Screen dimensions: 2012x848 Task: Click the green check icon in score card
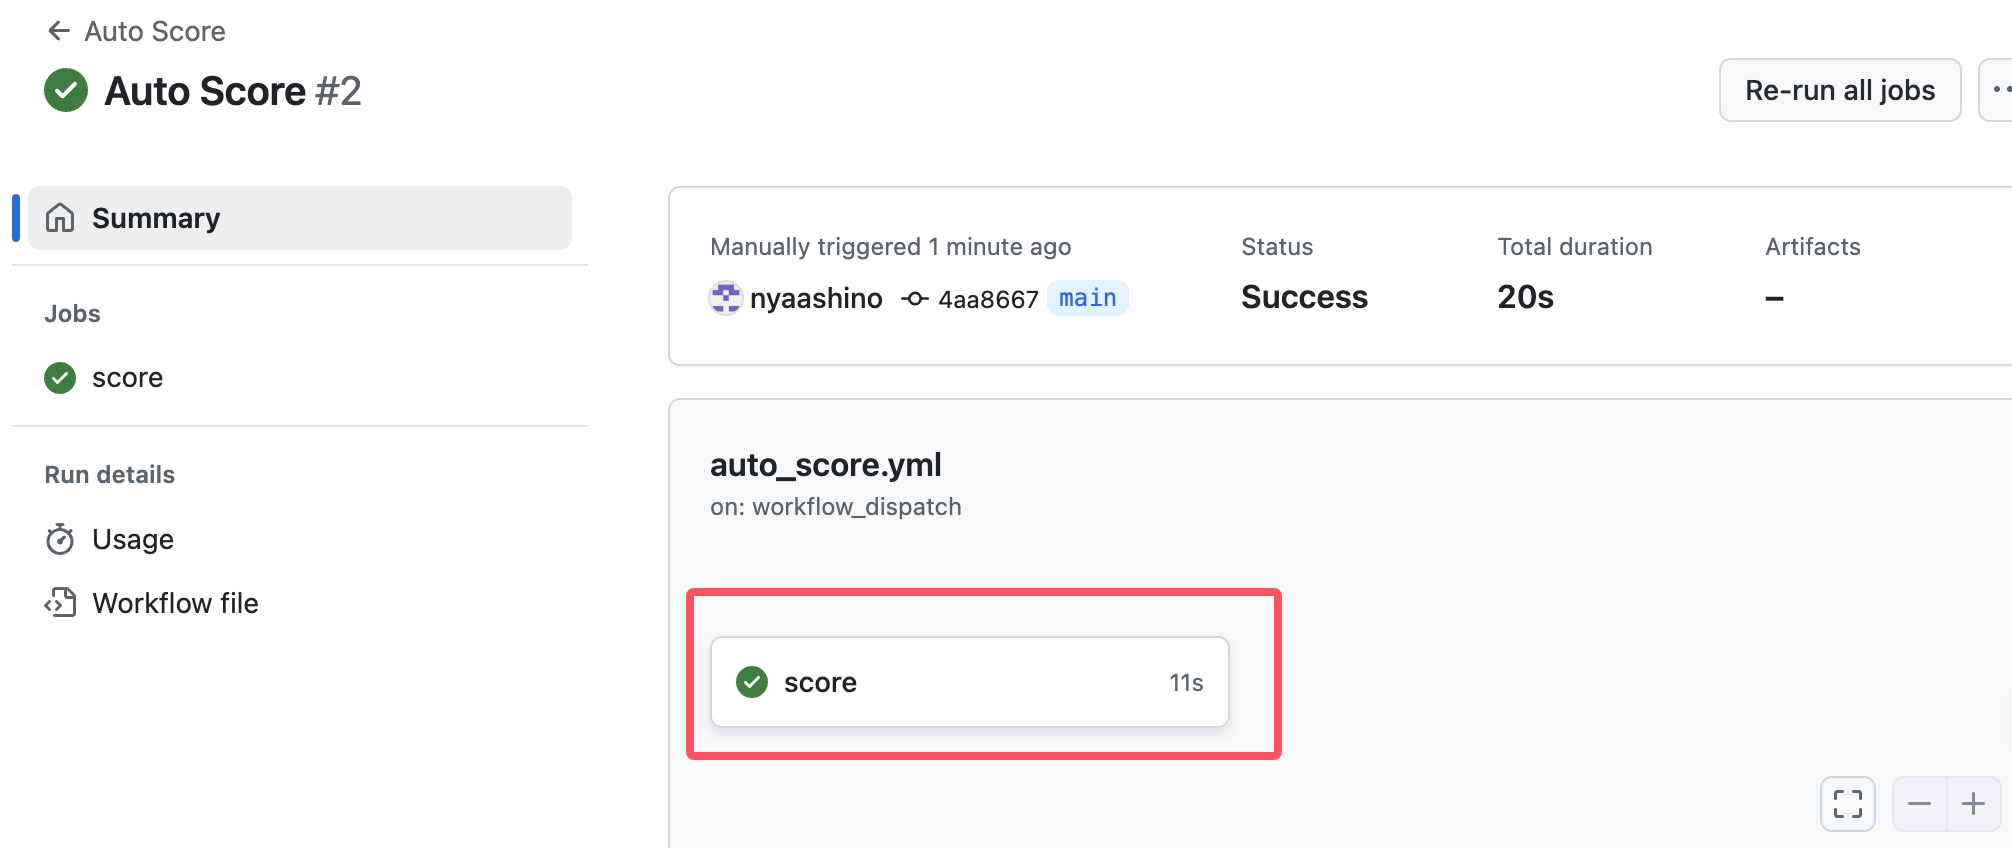click(x=752, y=682)
